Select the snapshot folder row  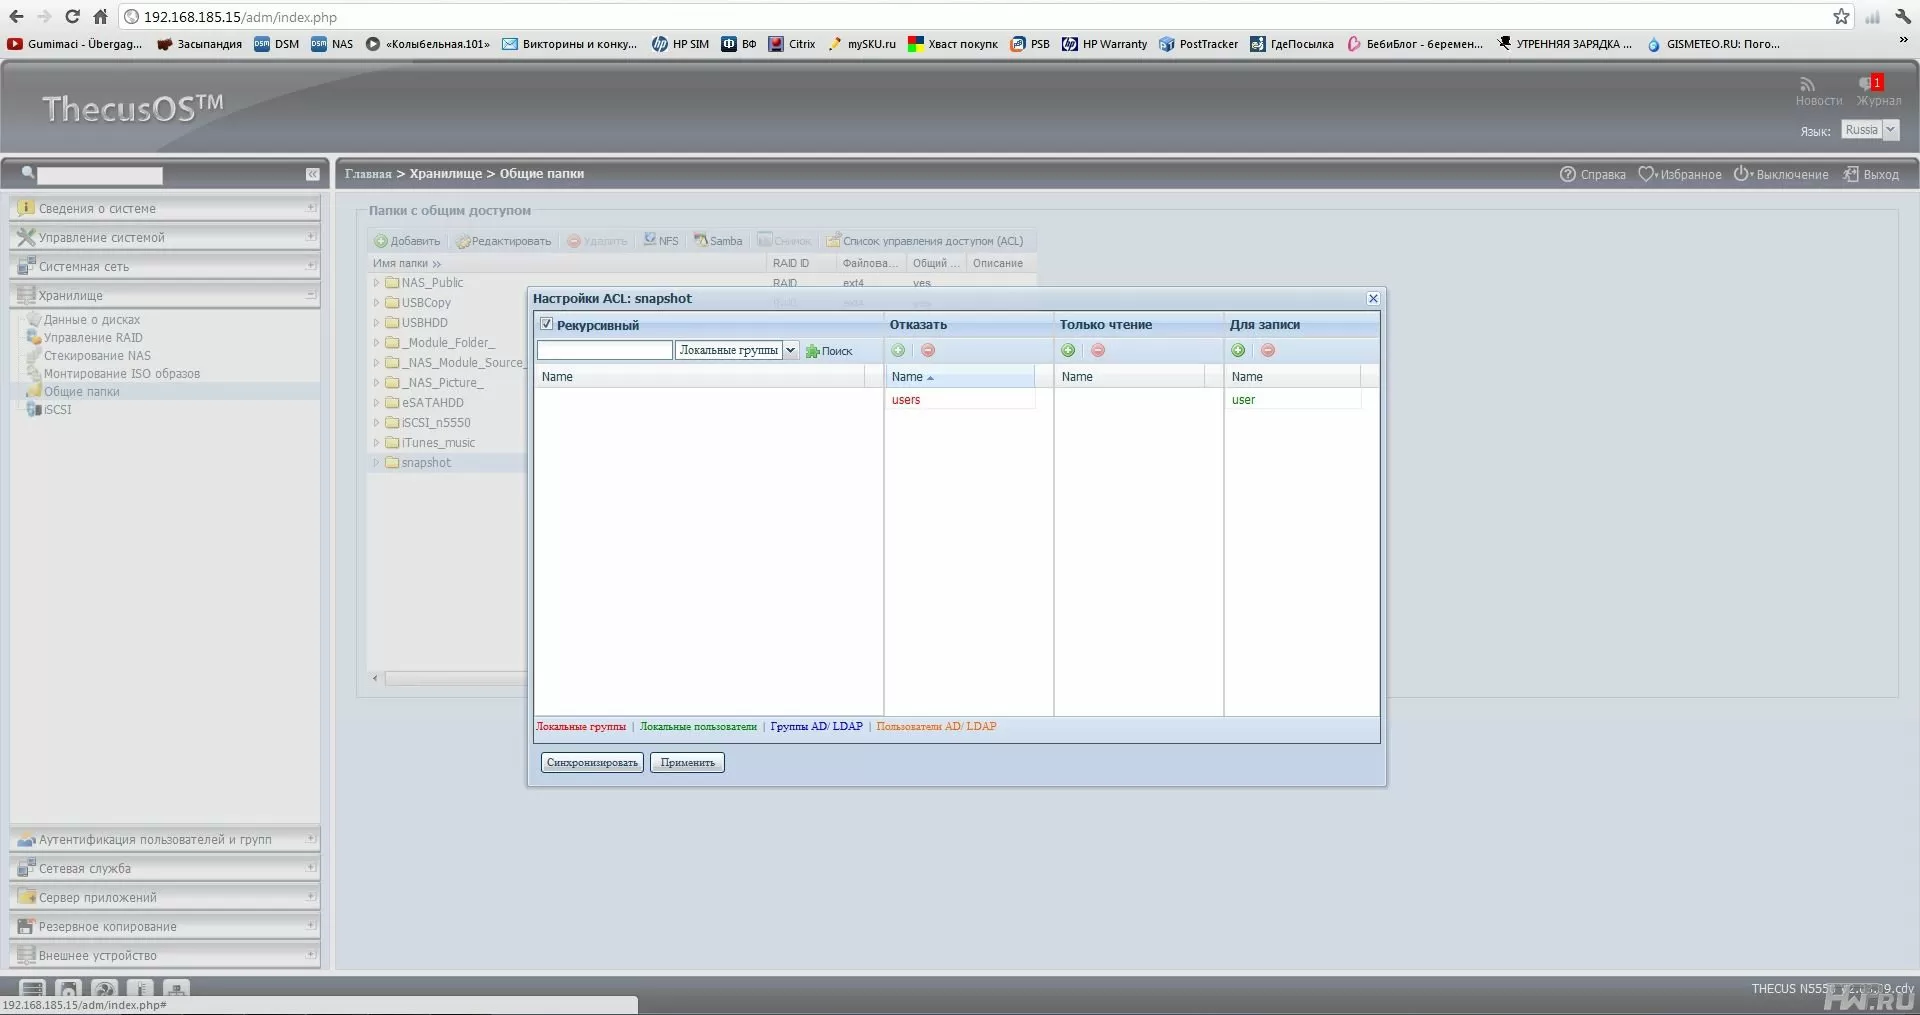448,463
